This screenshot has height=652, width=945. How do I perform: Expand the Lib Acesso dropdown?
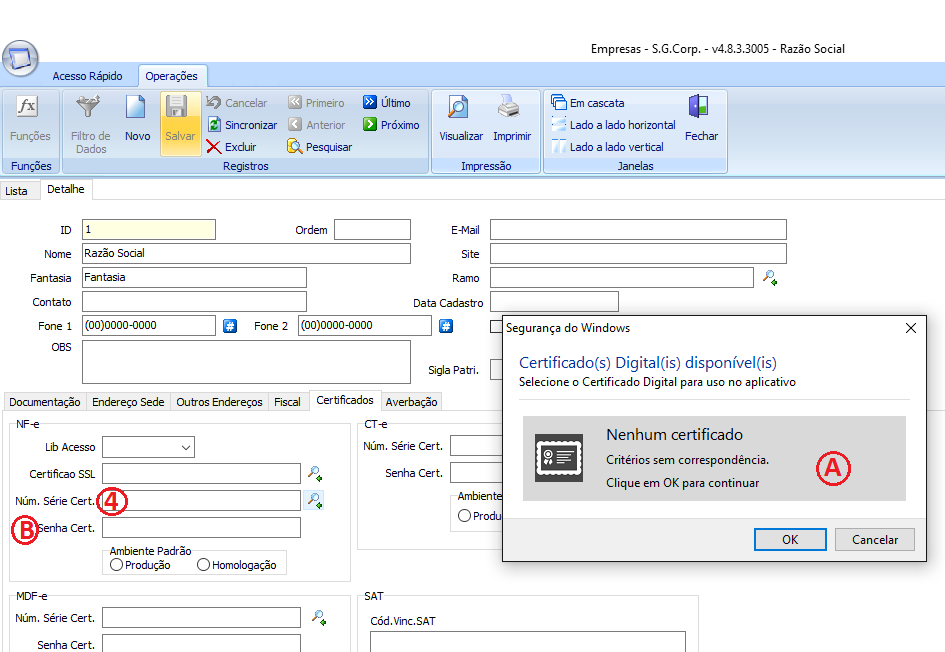coord(186,447)
